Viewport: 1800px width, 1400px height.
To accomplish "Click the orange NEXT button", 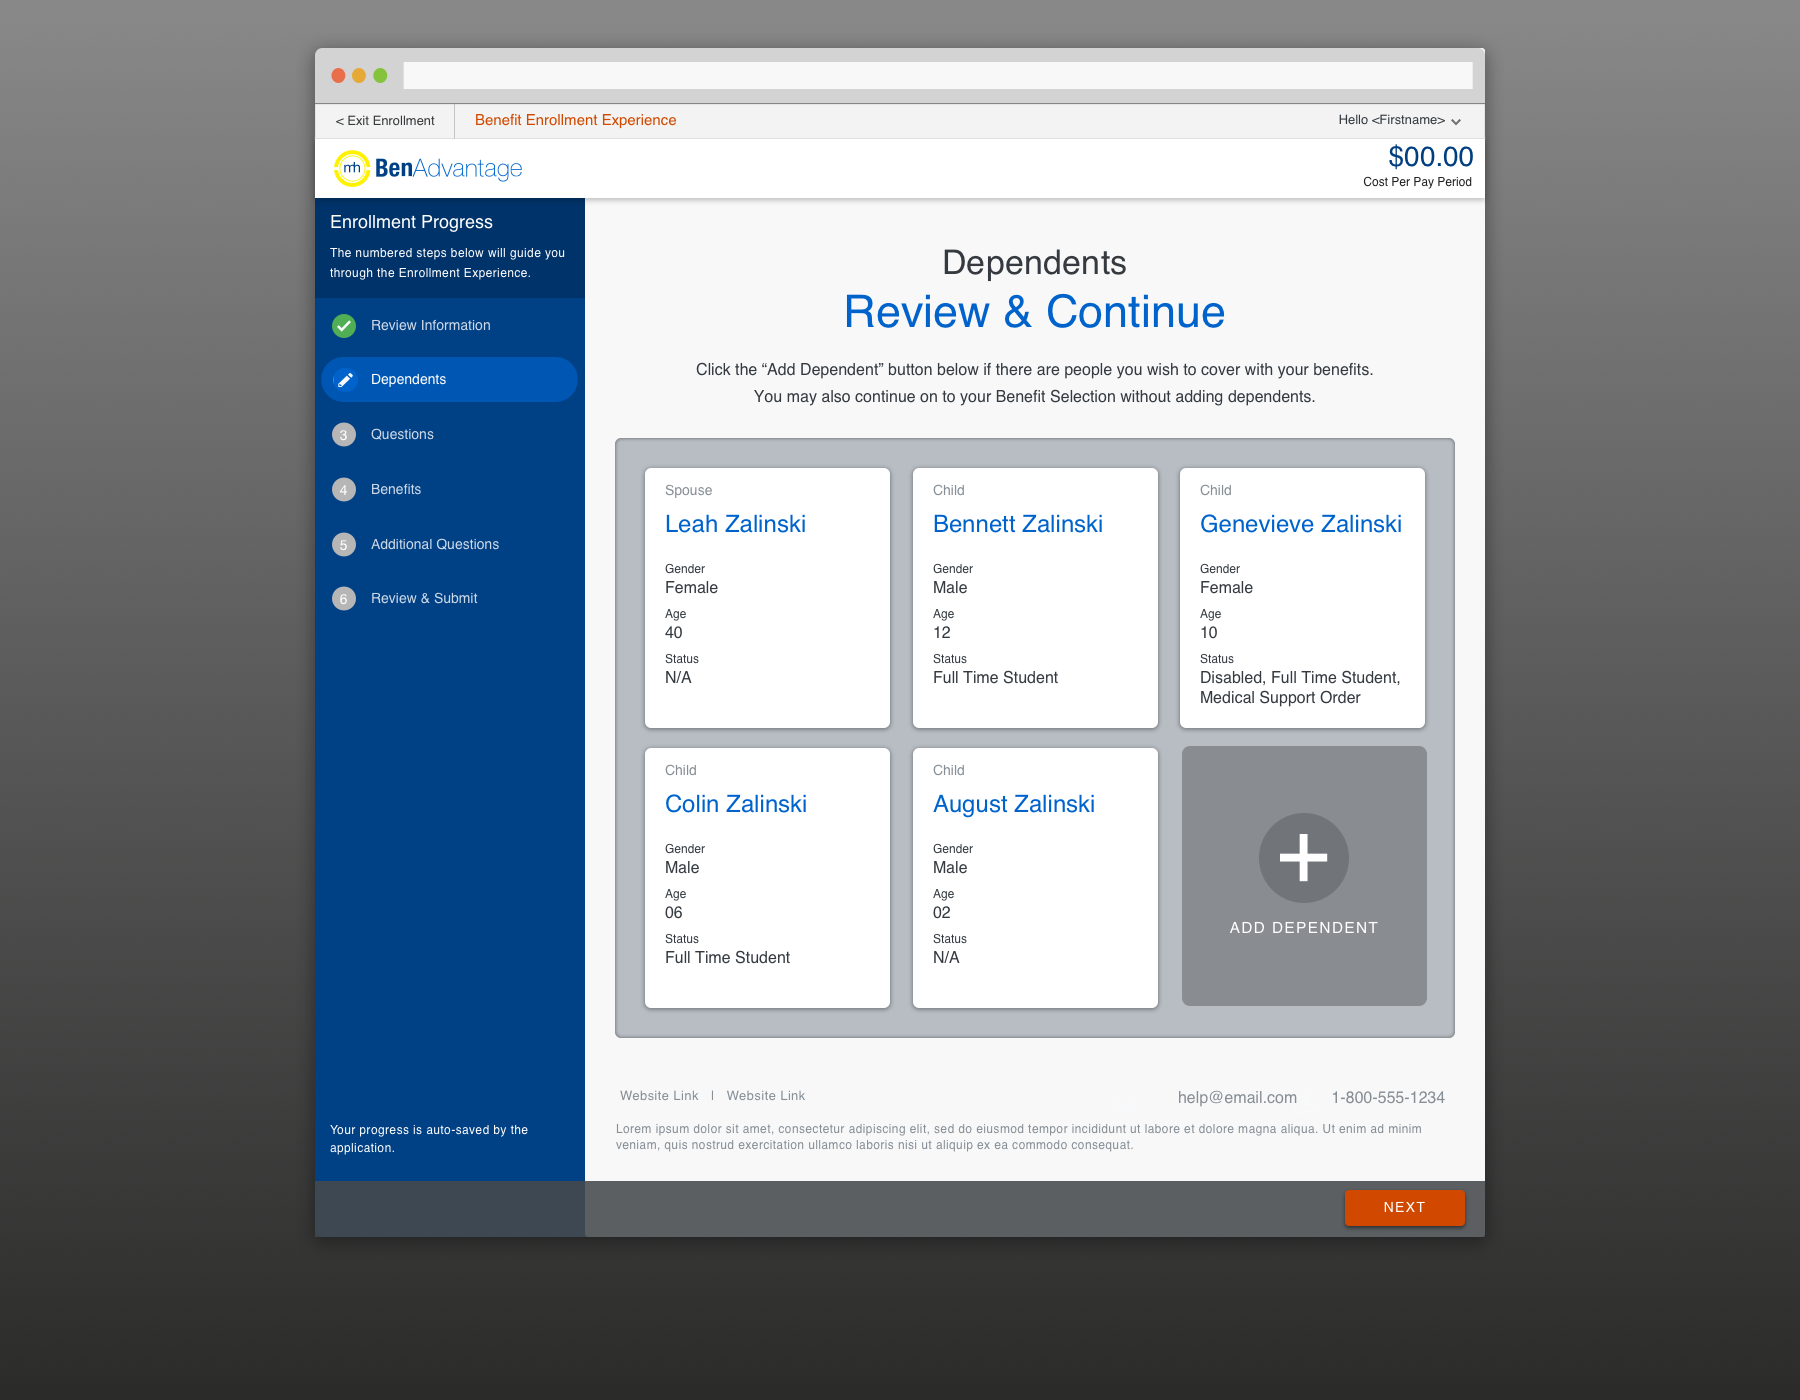I will pos(1404,1207).
